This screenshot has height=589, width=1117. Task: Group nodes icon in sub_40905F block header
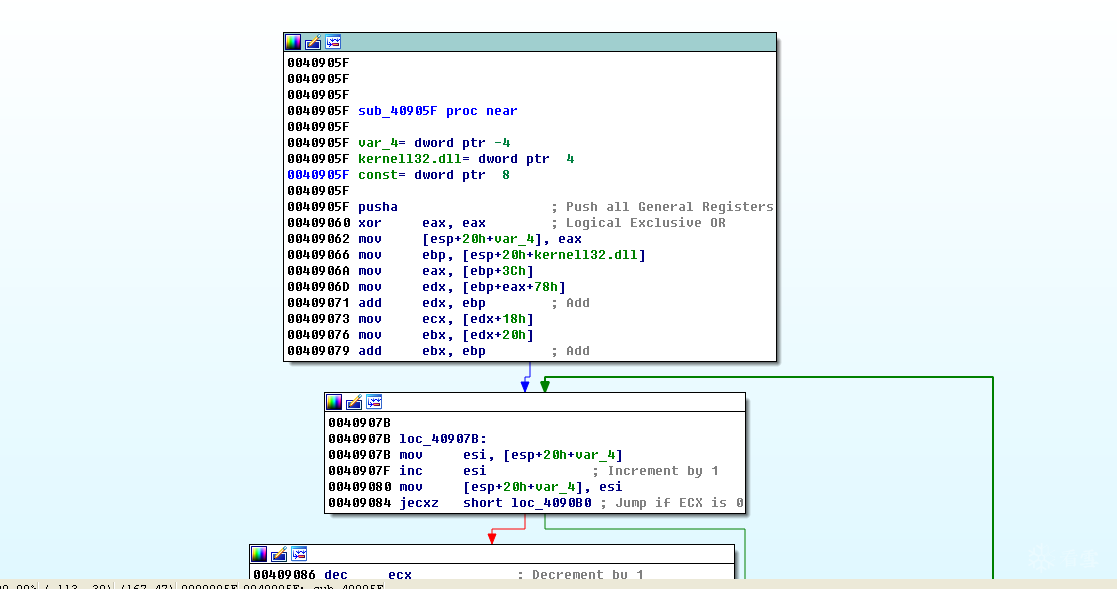click(x=333, y=42)
